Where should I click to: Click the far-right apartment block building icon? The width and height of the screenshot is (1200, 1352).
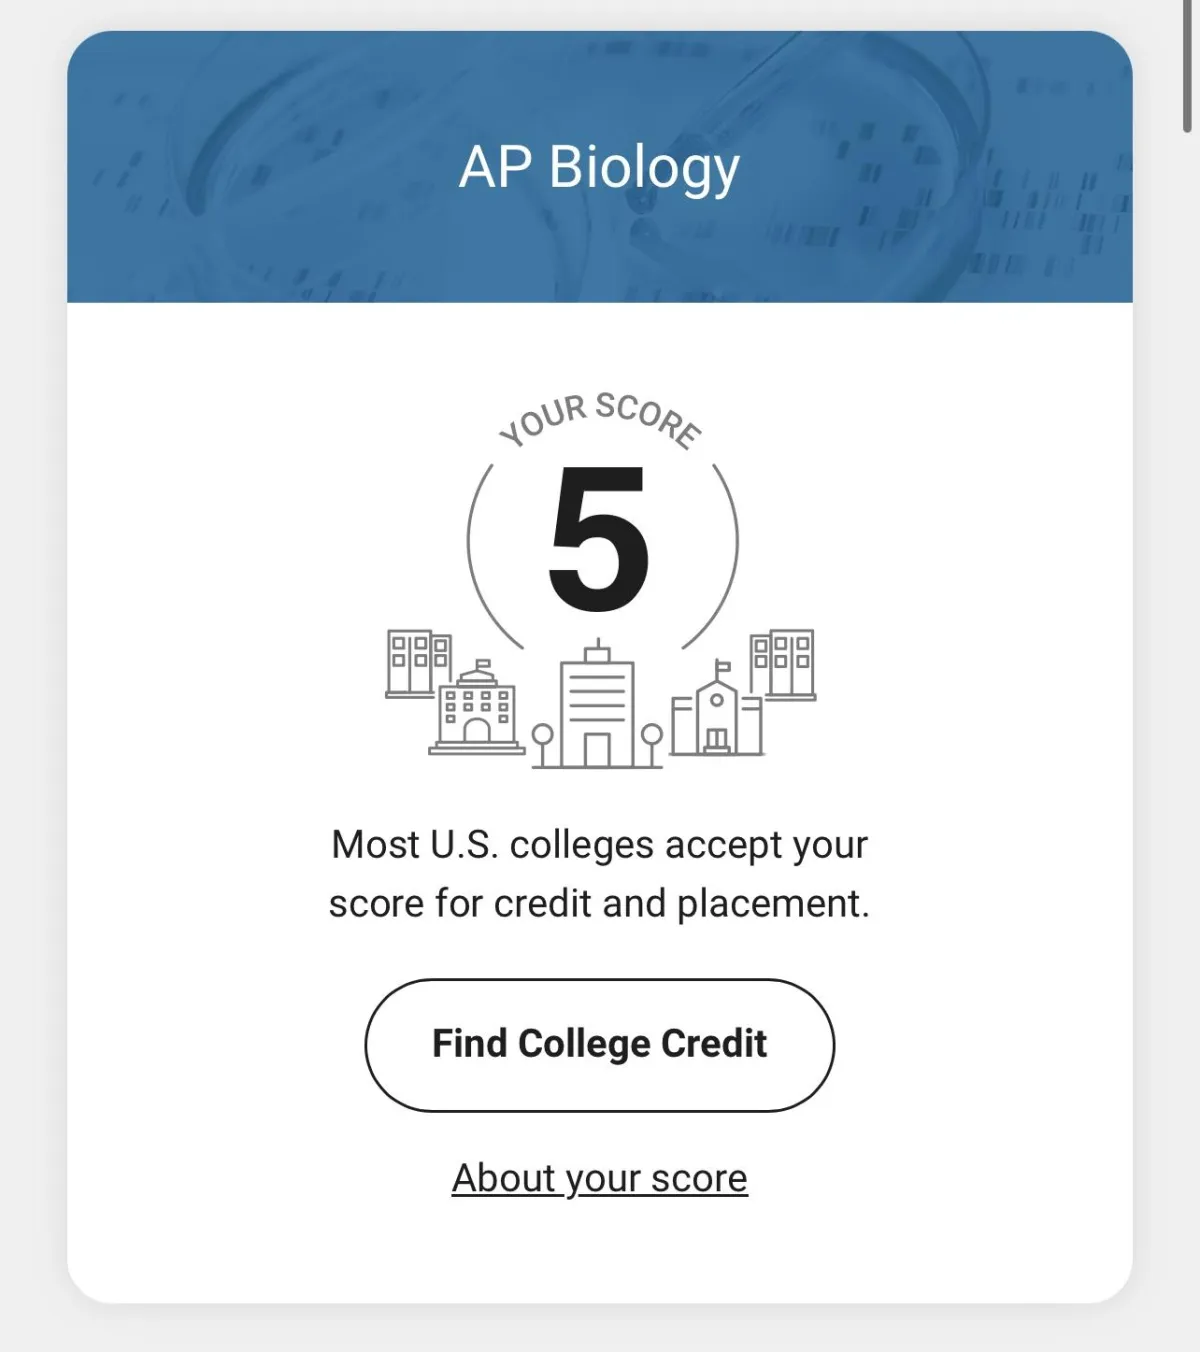(x=783, y=664)
